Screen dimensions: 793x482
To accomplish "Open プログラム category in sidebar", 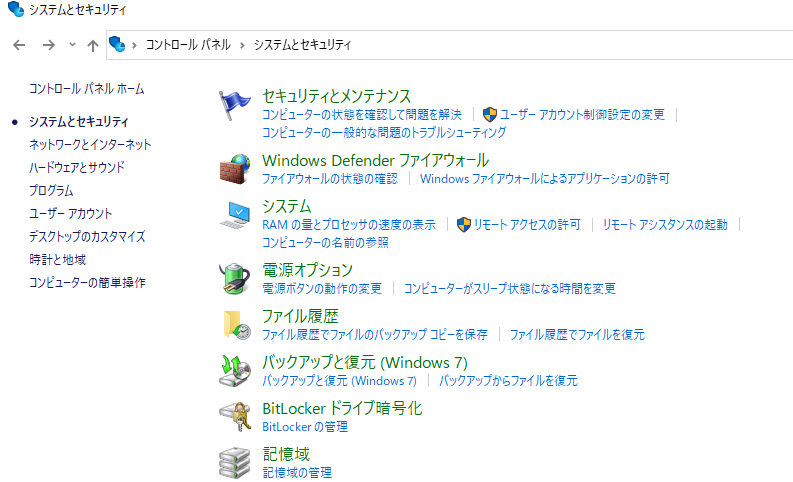I will tap(51, 191).
